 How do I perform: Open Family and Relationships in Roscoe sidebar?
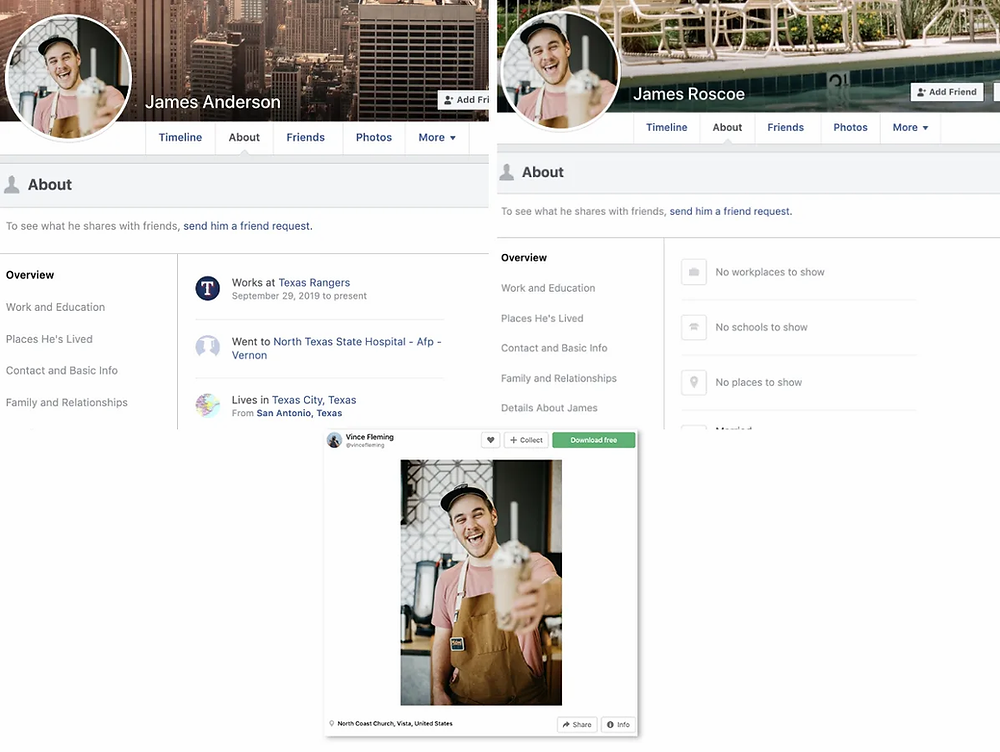559,378
